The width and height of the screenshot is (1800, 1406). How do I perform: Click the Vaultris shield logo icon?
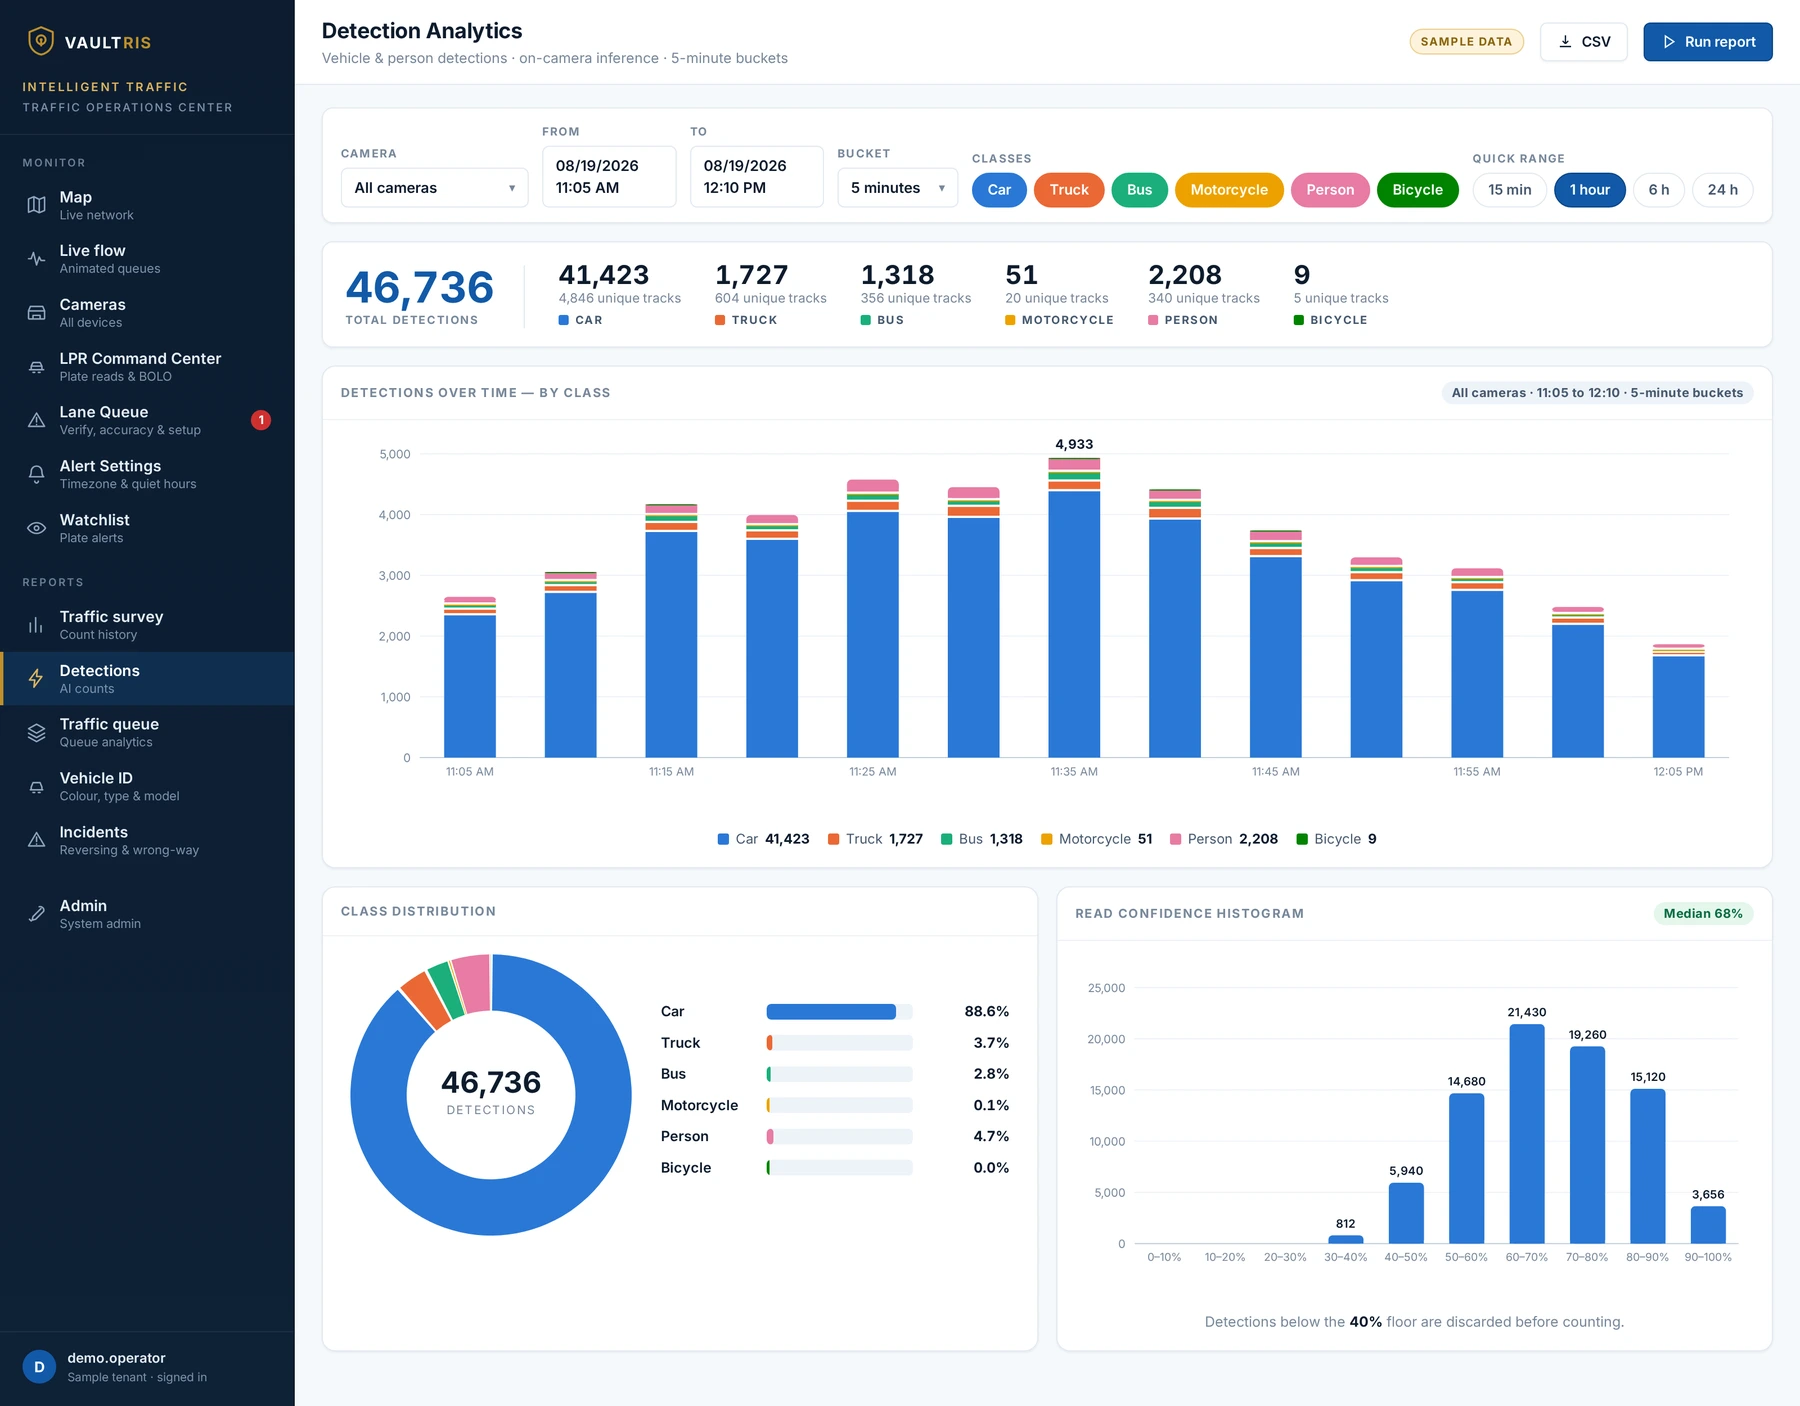(40, 41)
